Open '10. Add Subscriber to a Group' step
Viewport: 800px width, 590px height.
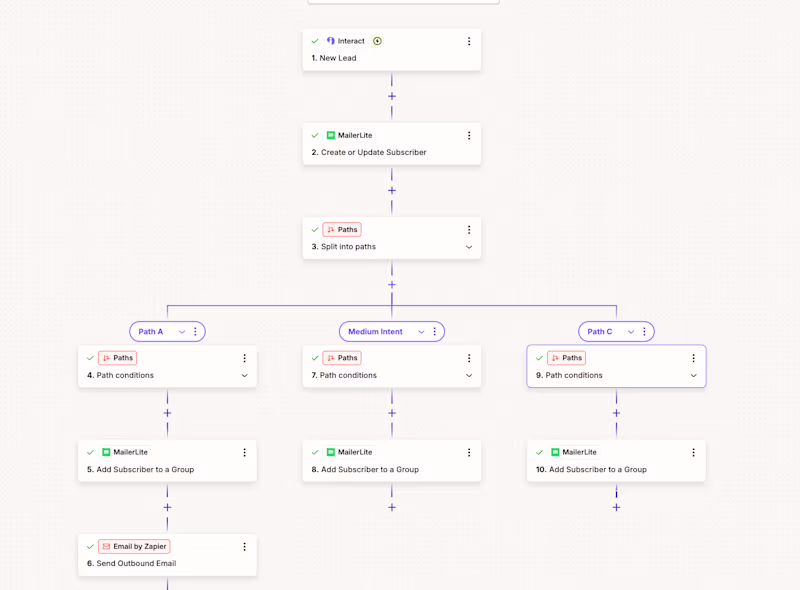[616, 461]
